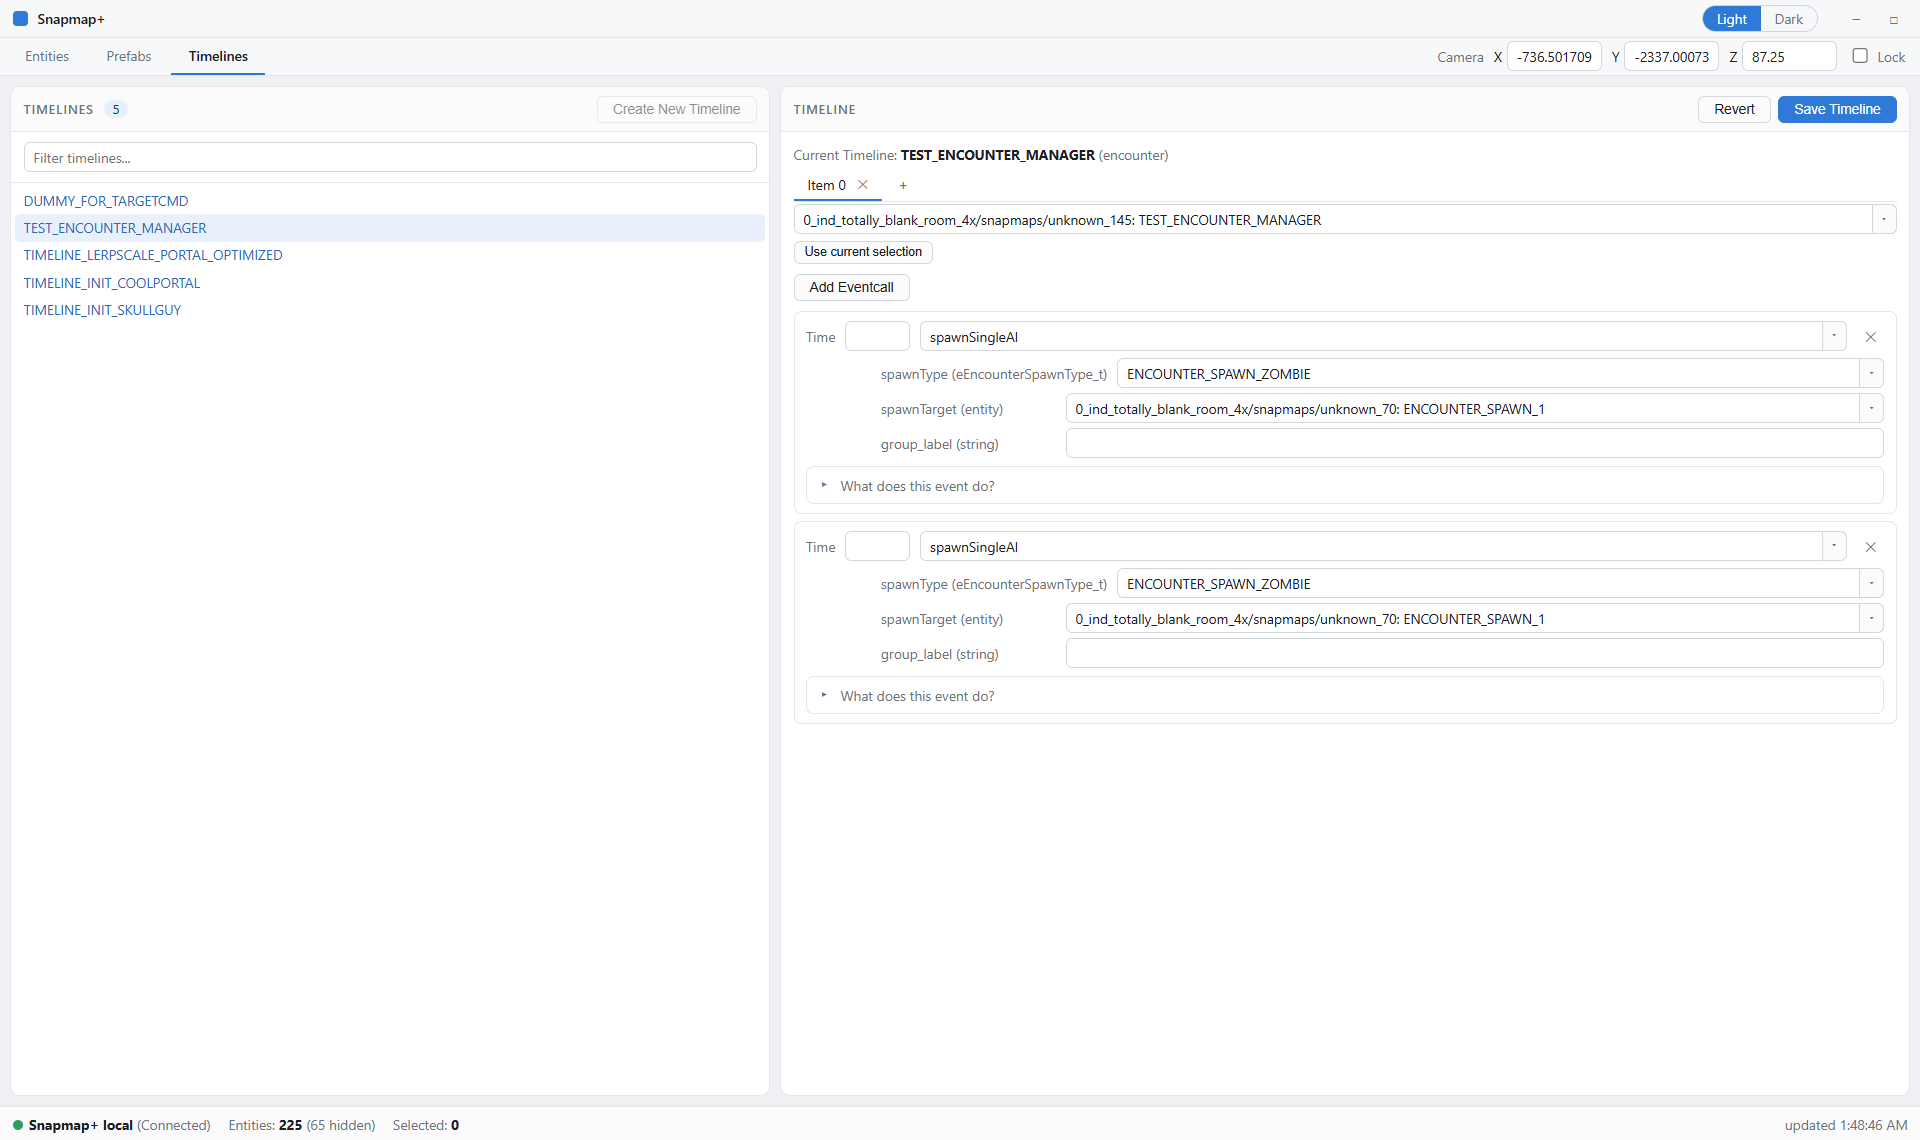Add a new item tab with plus icon
This screenshot has height=1140, width=1920.
(903, 185)
